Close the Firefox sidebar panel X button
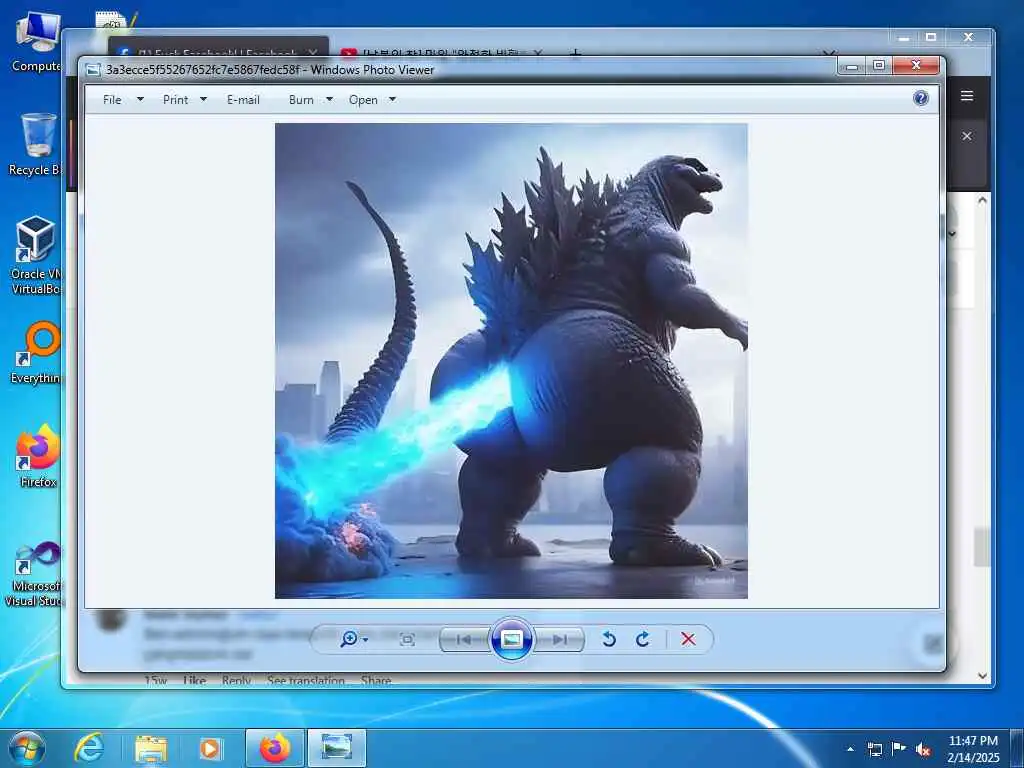 click(967, 136)
